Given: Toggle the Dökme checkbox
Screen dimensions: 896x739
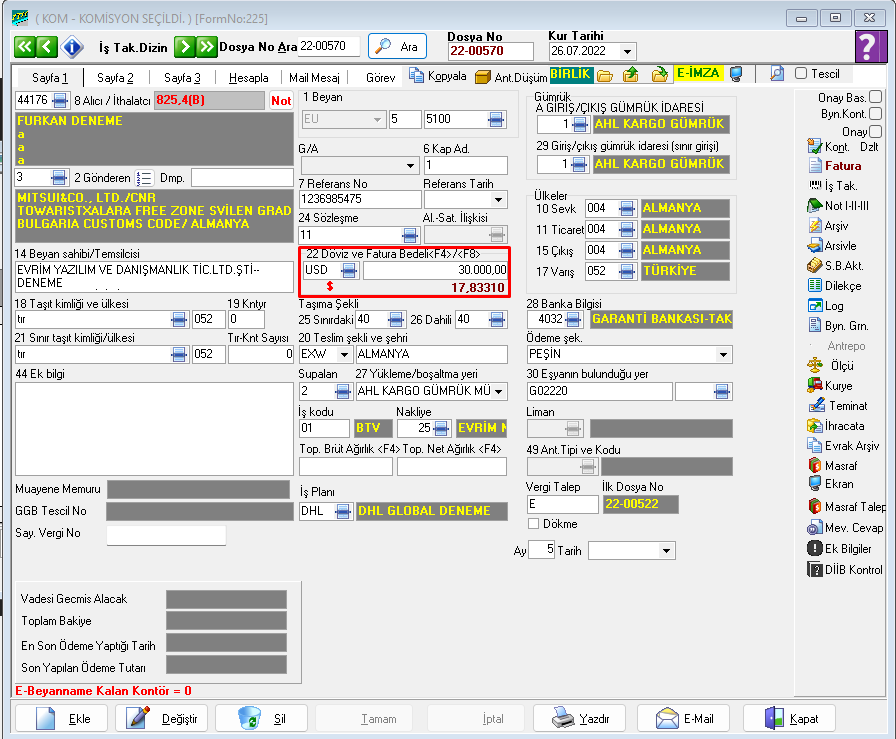Looking at the screenshot, I should point(533,523).
